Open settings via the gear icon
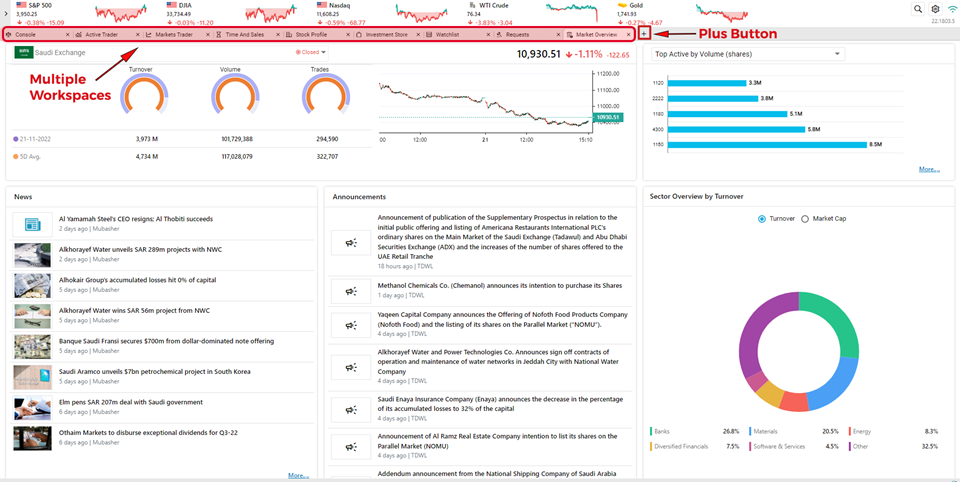The image size is (960, 482). pyautogui.click(x=935, y=9)
